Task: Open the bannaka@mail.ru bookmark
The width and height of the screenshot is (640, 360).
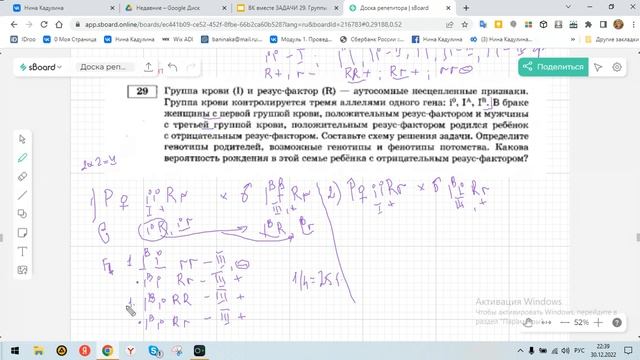Action: pos(232,39)
